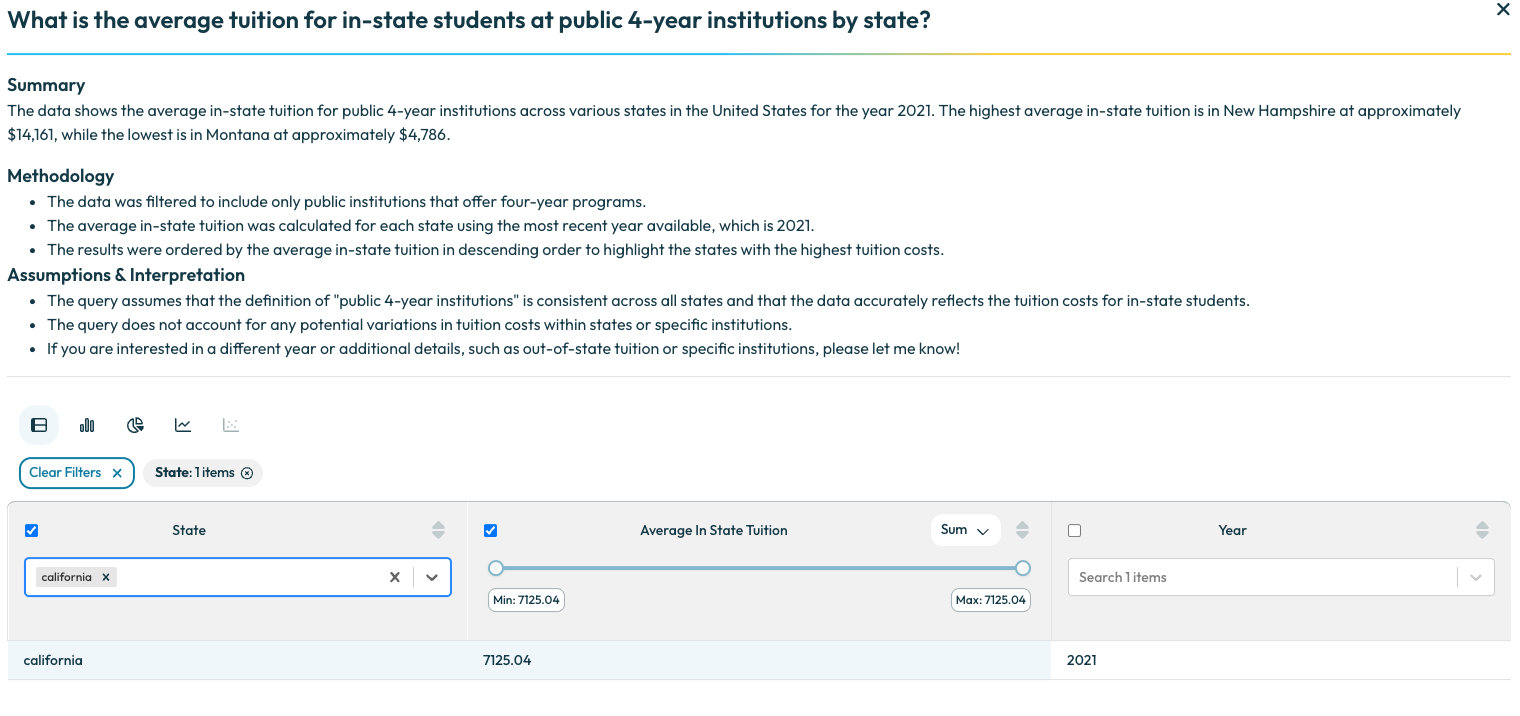Click Clear Filters button
Viewport: 1520px width, 716px height.
click(76, 473)
